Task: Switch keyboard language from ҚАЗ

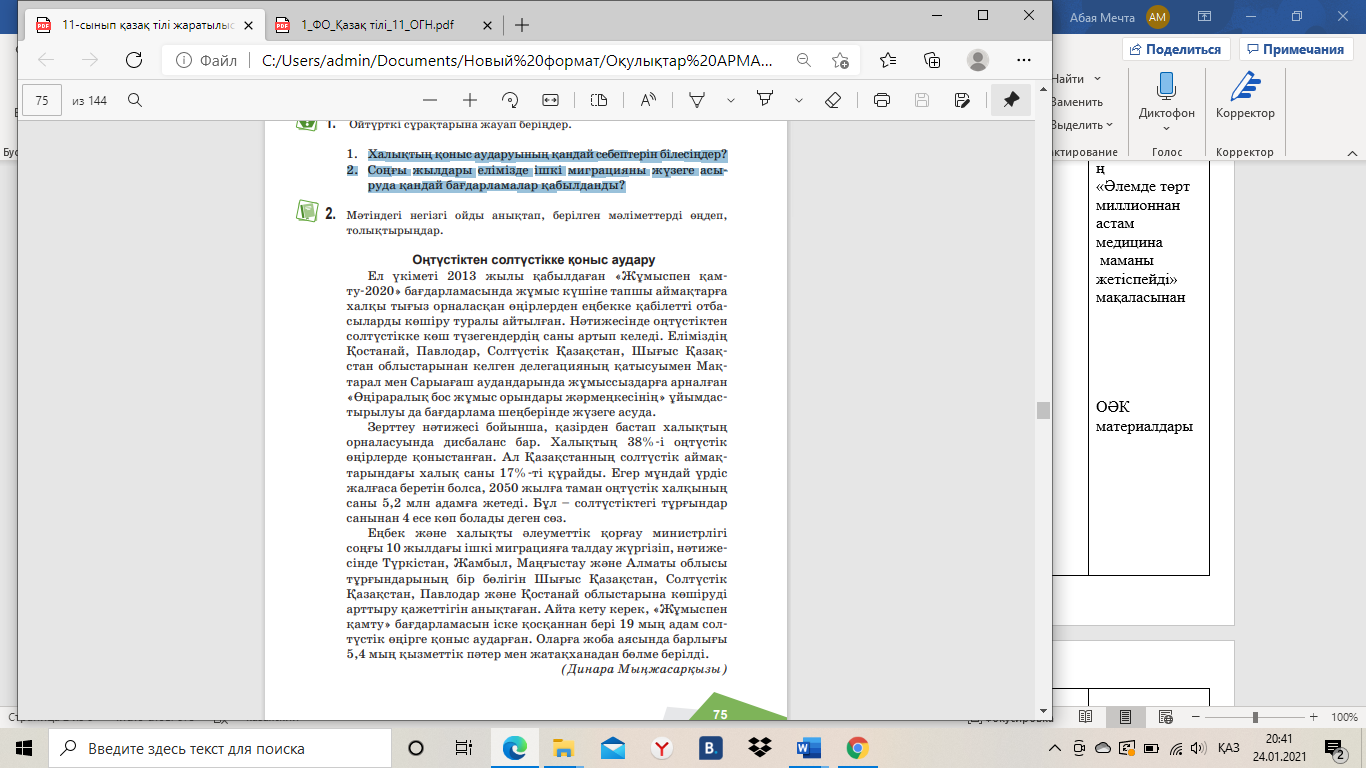Action: coord(1230,748)
